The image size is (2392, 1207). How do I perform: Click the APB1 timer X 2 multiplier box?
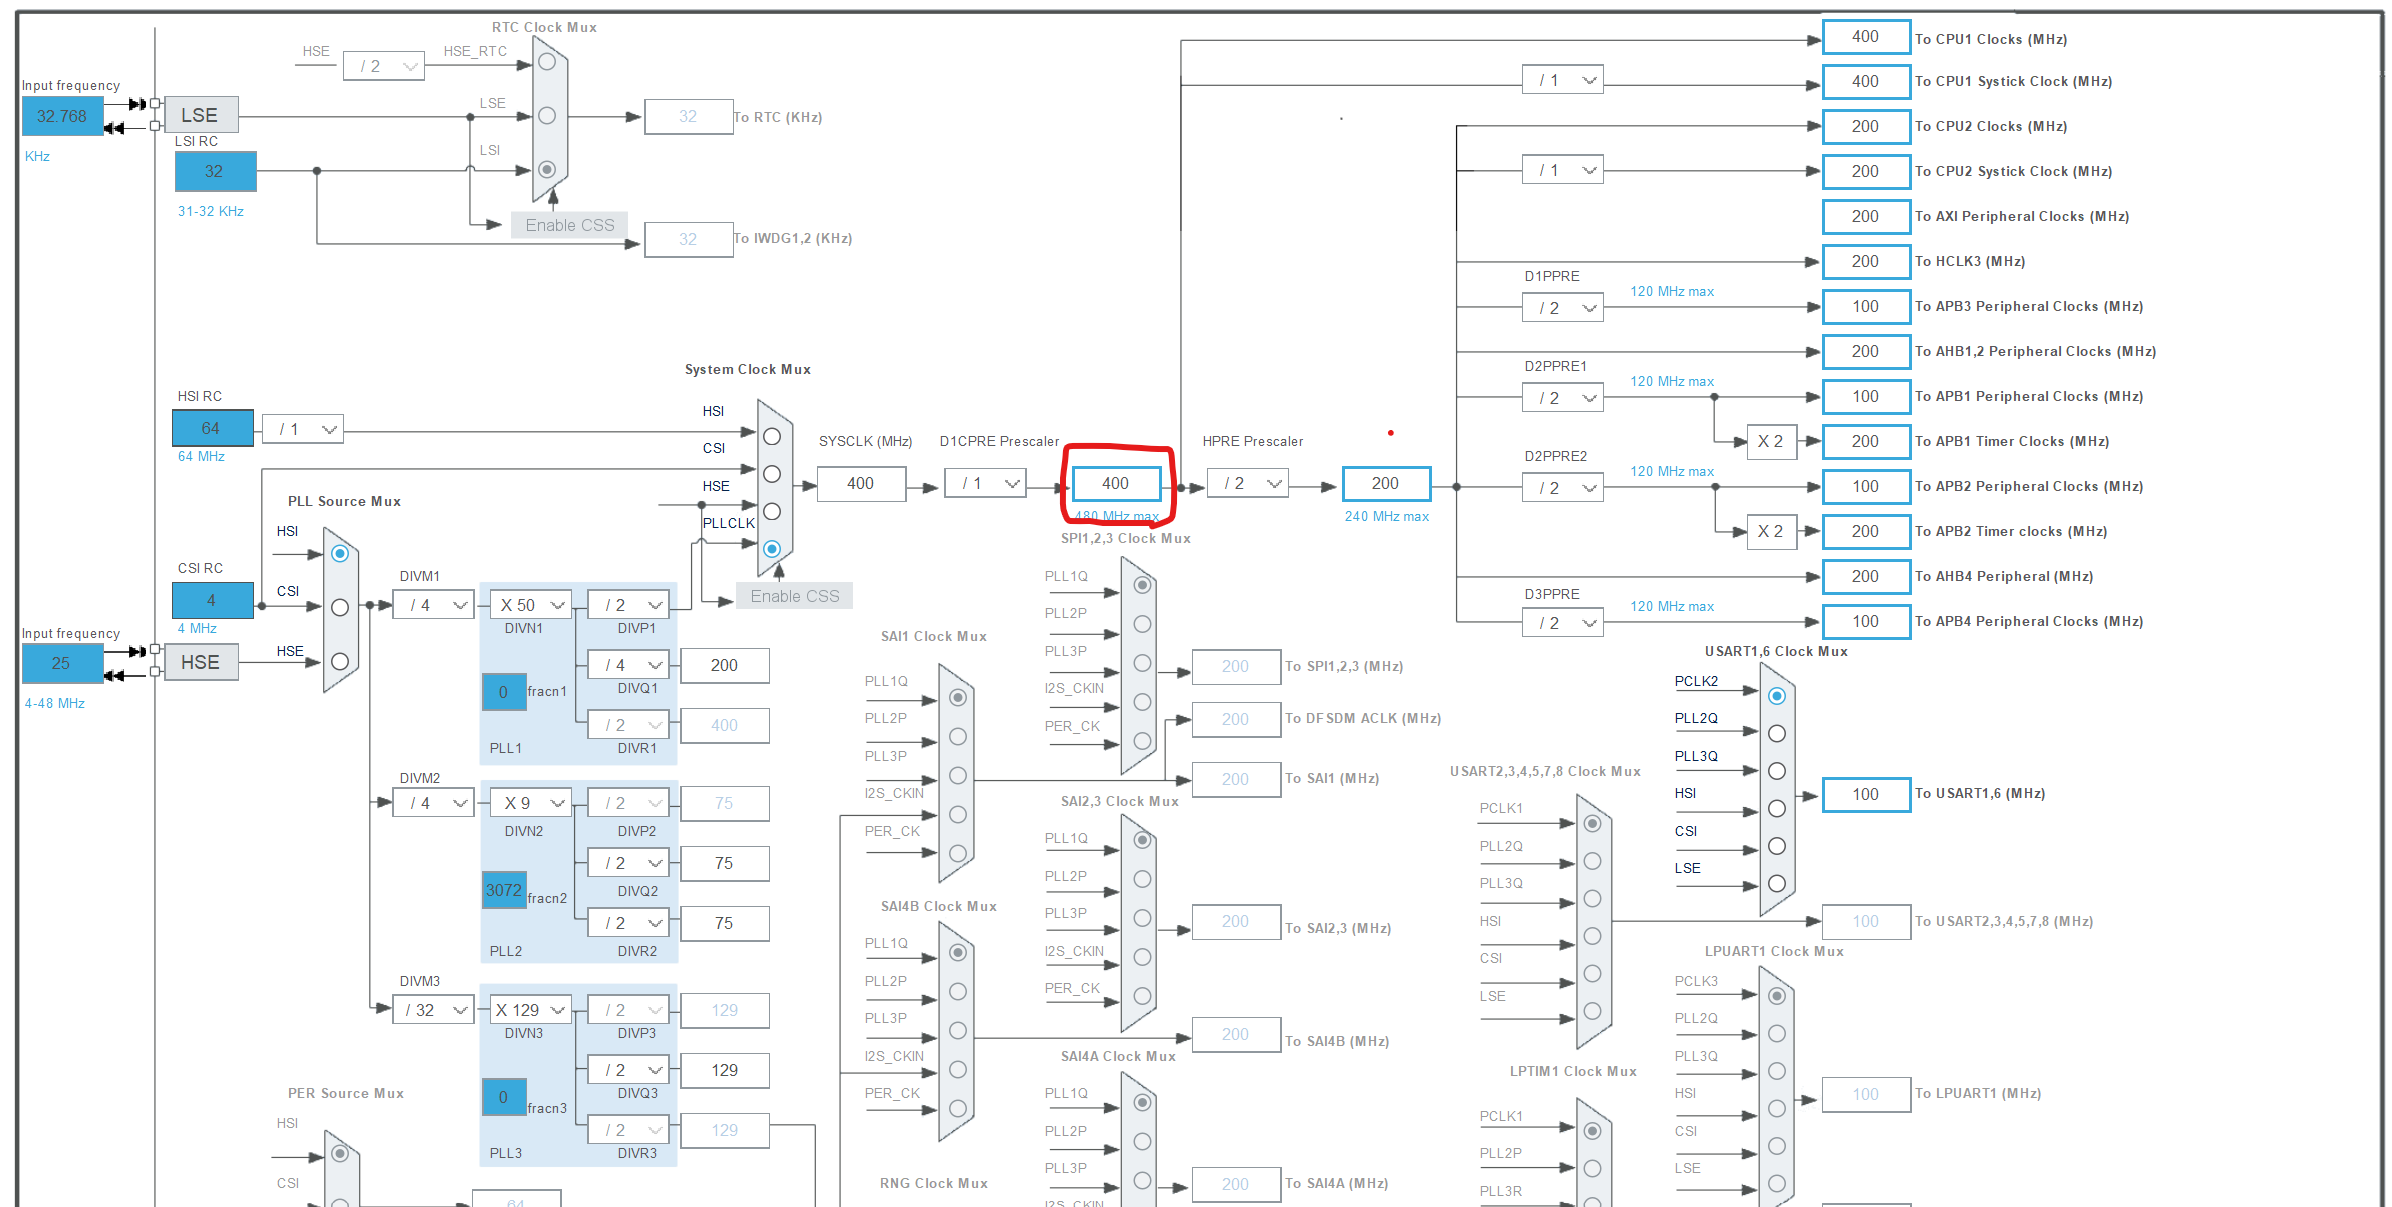tap(1770, 441)
